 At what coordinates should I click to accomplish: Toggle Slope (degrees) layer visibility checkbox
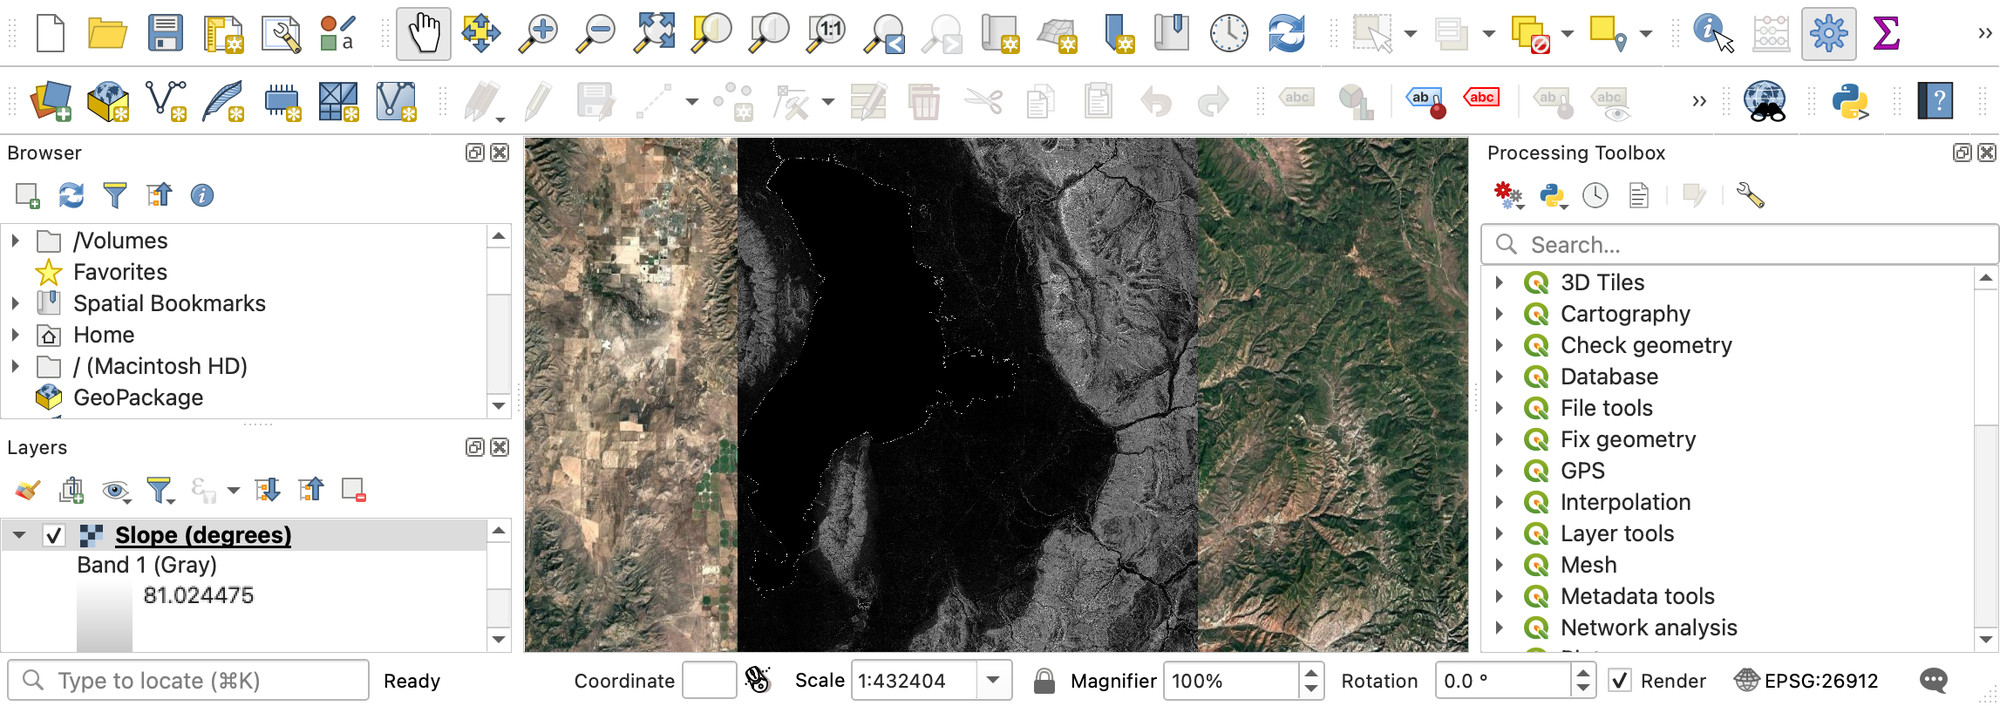click(54, 535)
